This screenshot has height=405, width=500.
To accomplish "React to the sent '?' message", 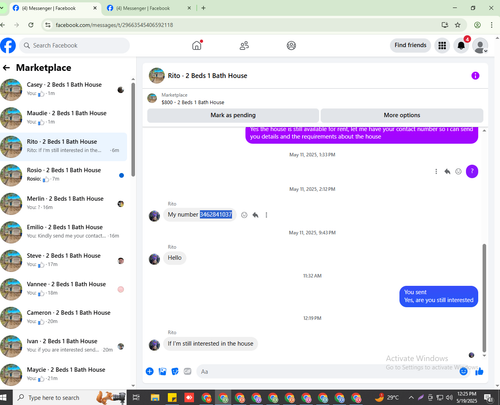I will (x=458, y=171).
